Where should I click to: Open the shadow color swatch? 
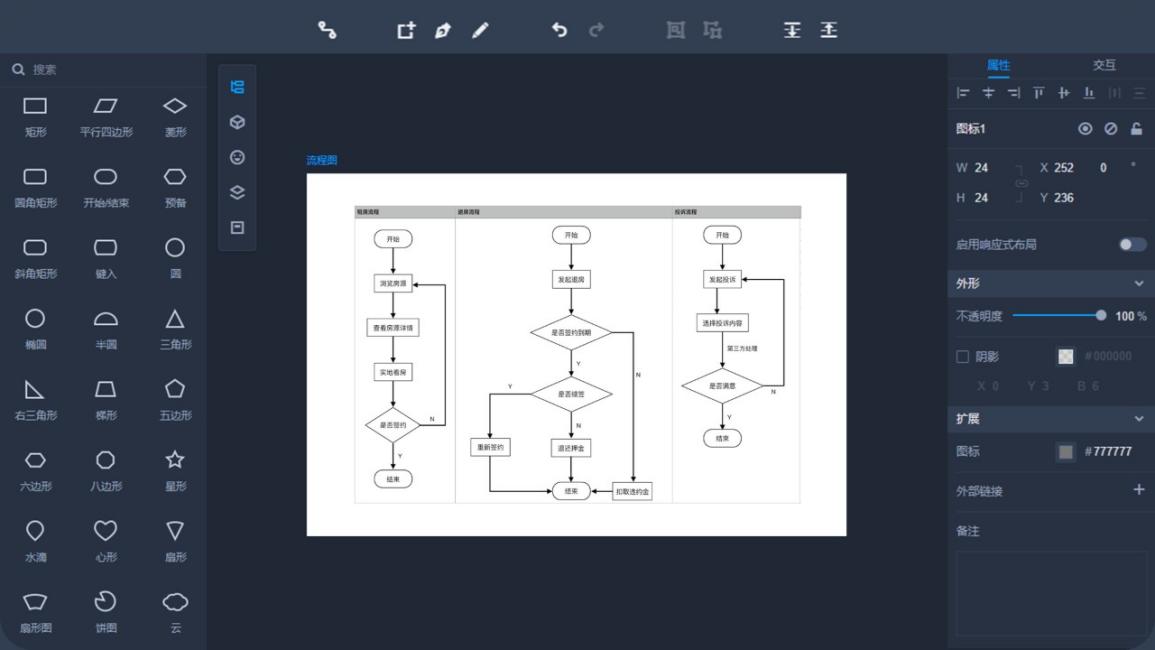1066,357
